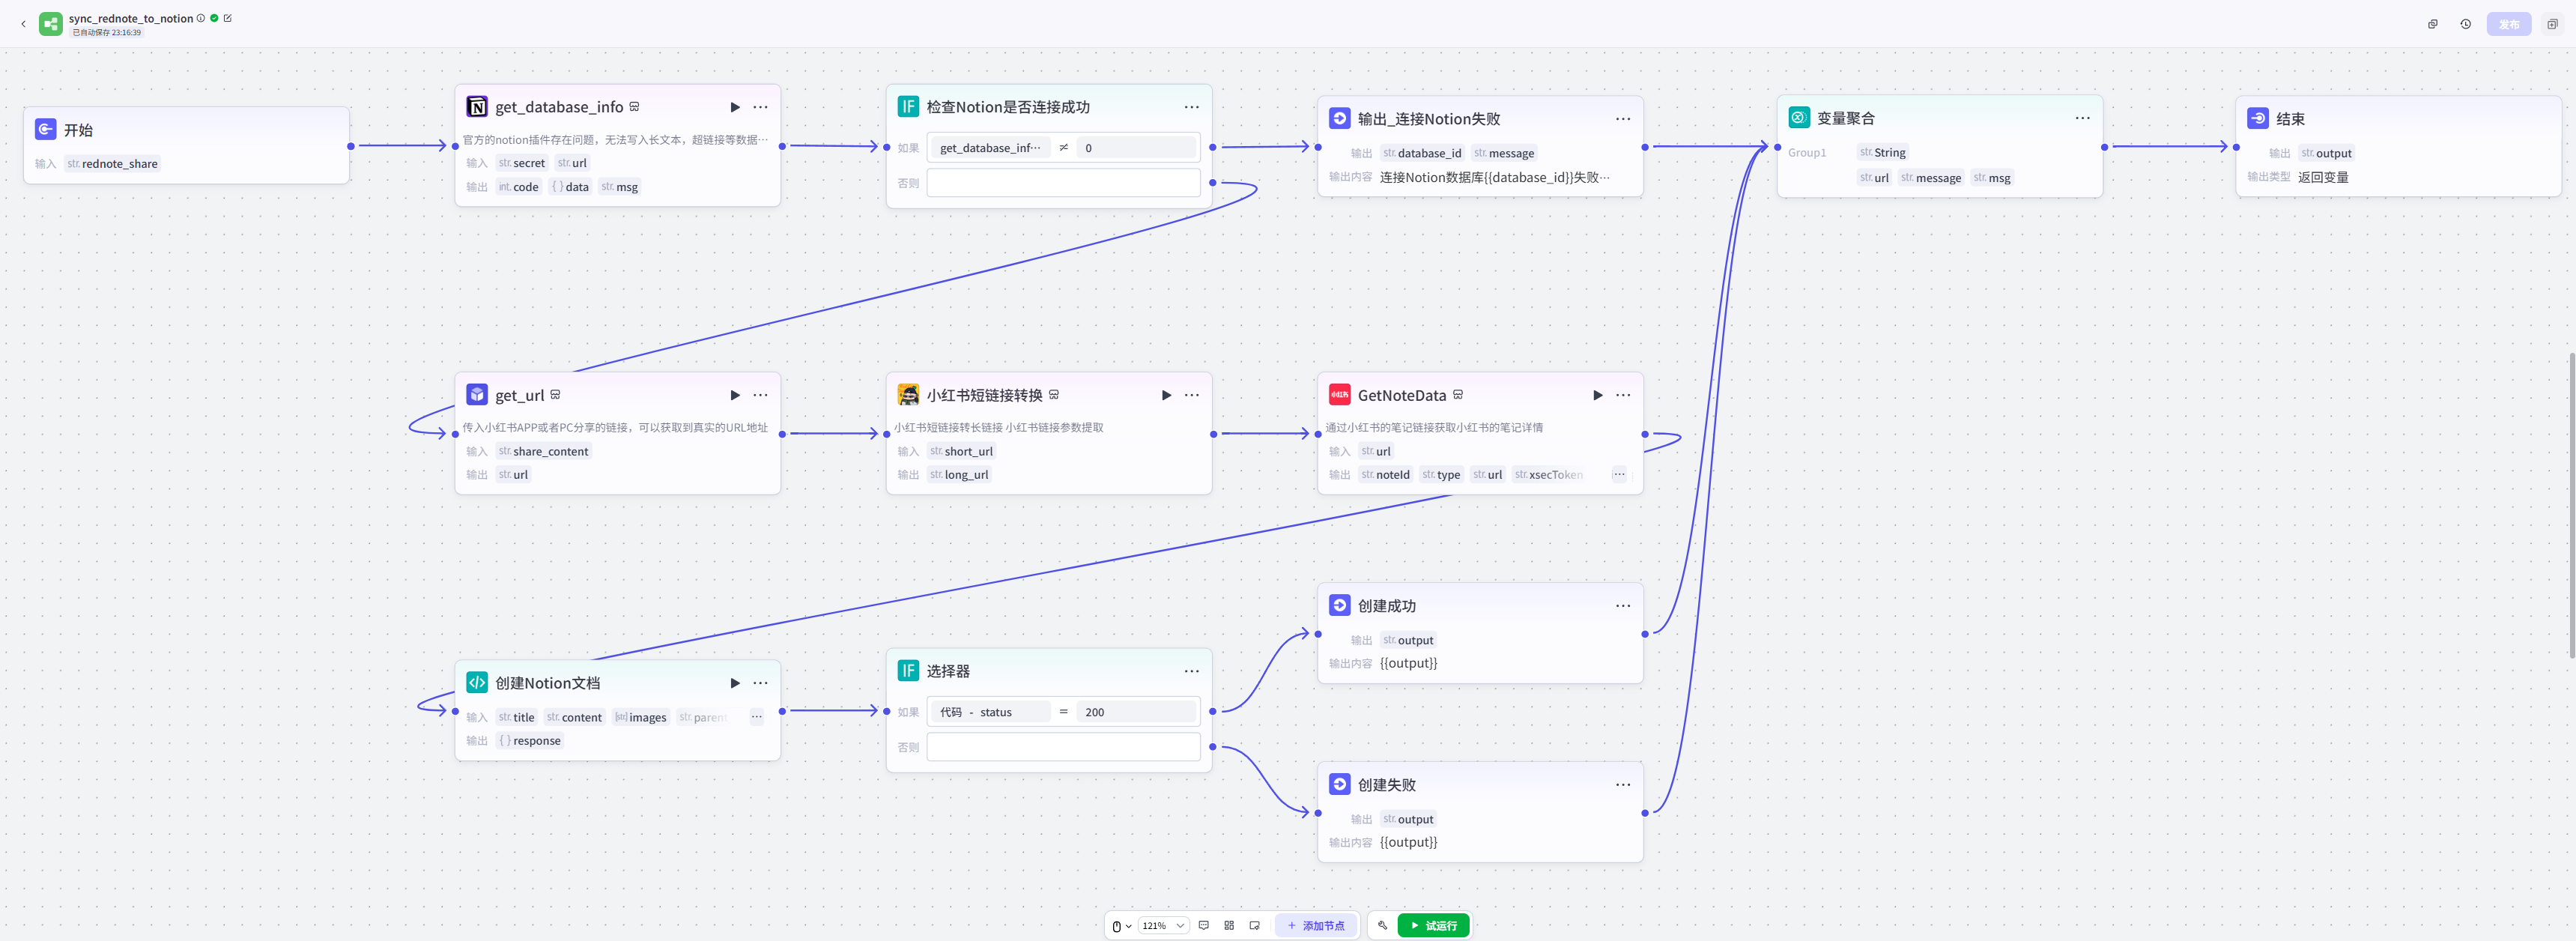Click the publish 发布 button
This screenshot has height=941, width=2576.
[2509, 24]
